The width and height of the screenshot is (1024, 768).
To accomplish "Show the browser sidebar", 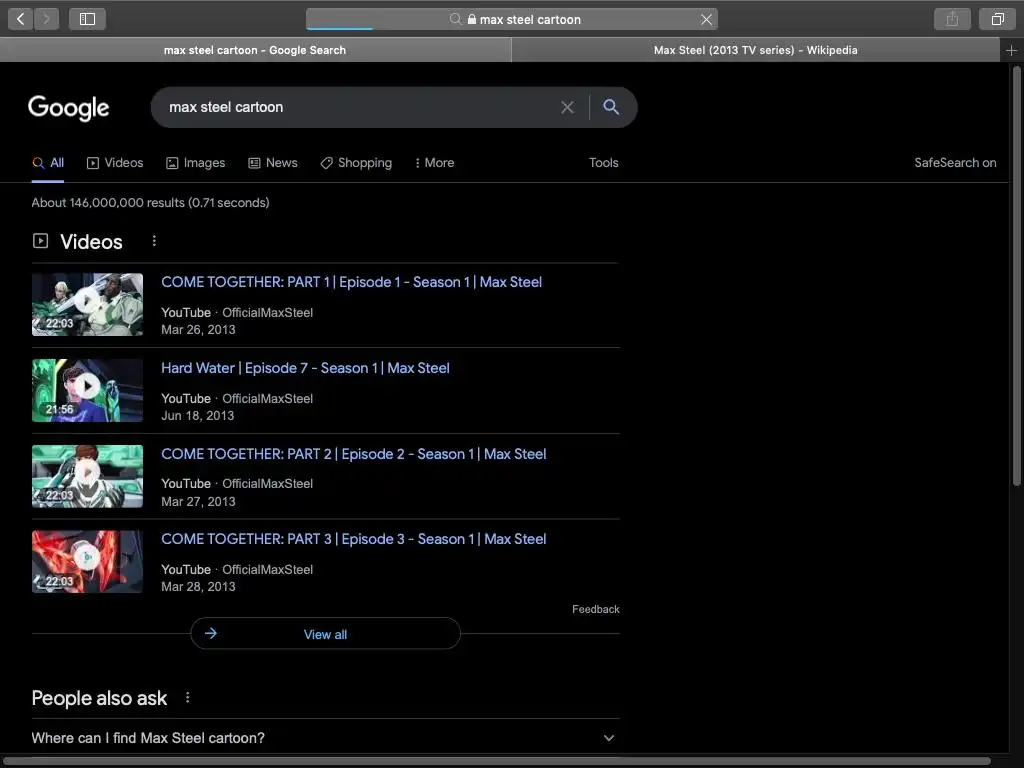I will coord(88,19).
